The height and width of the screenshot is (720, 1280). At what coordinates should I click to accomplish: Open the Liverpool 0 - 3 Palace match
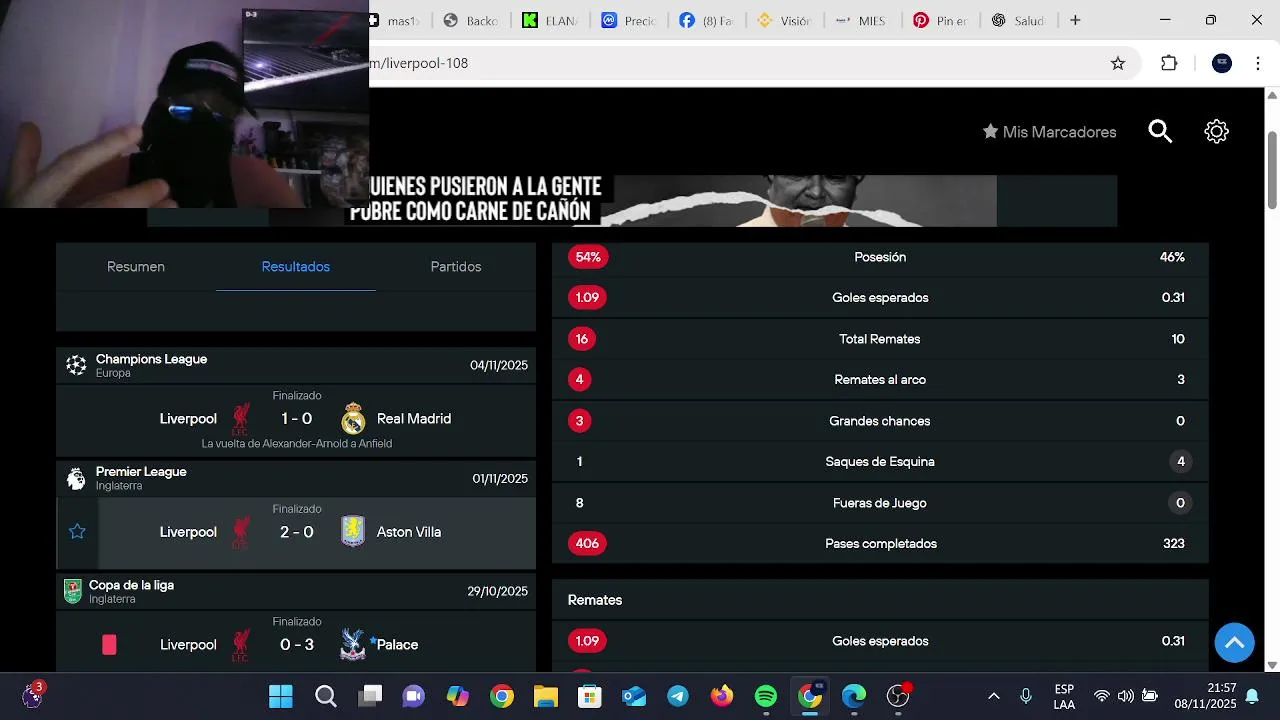[296, 642]
